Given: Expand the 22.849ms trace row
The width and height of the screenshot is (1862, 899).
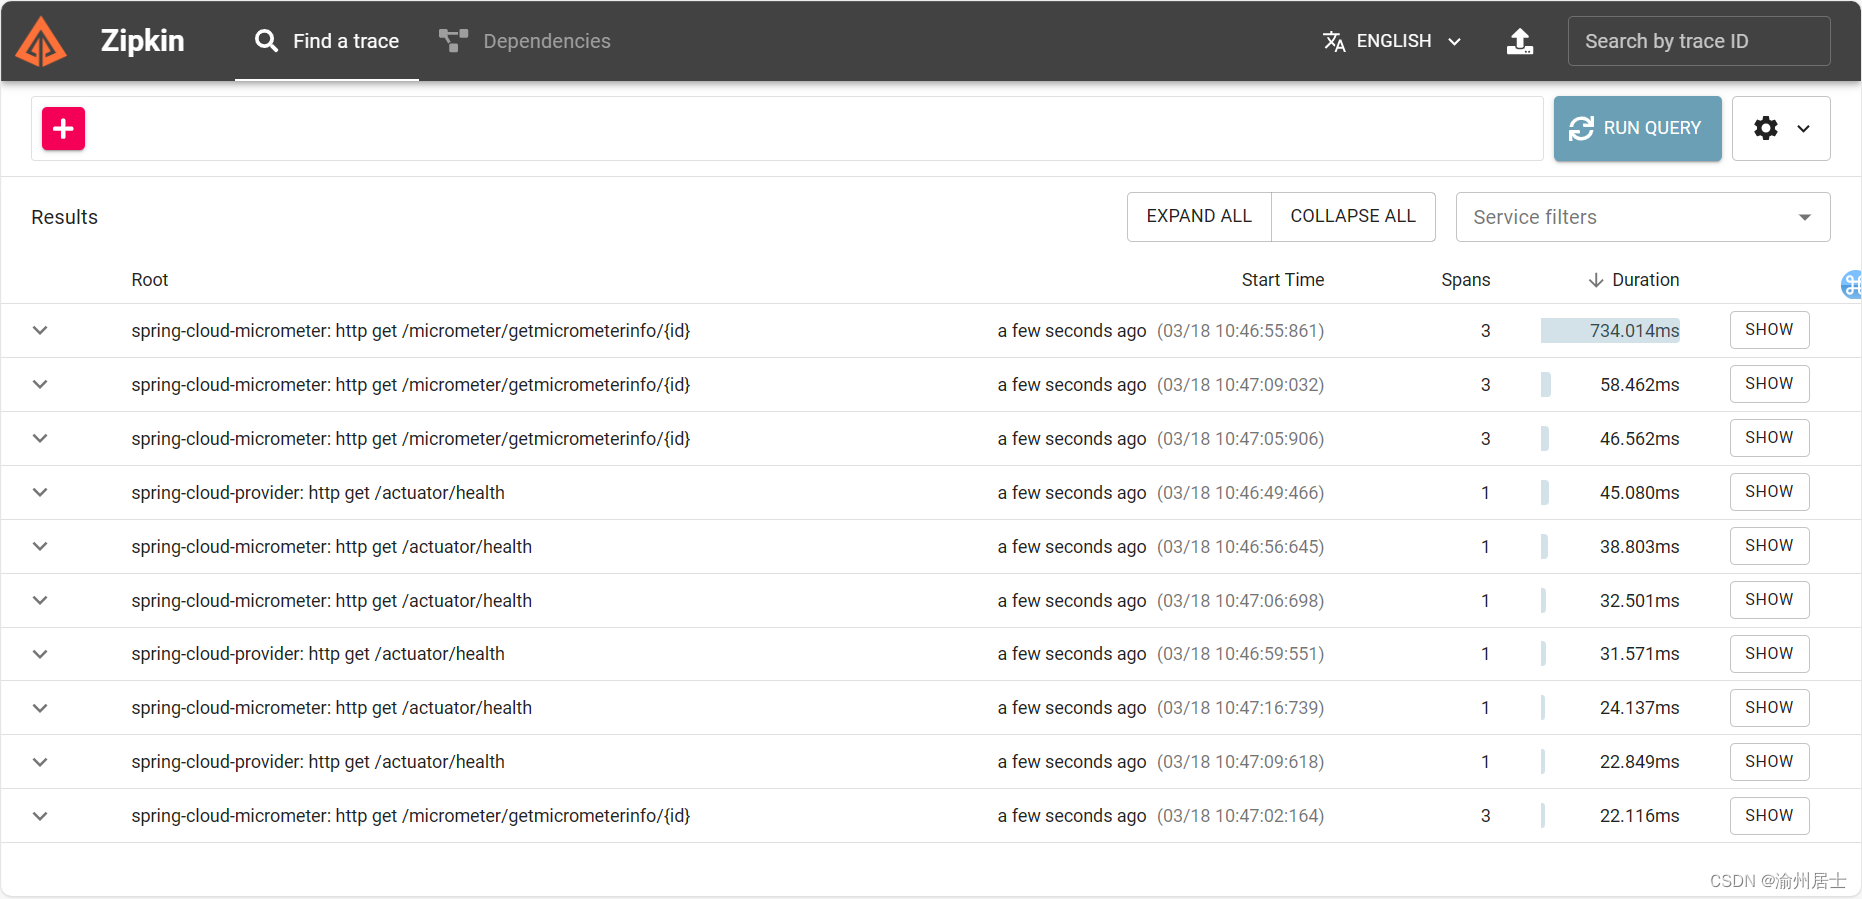Looking at the screenshot, I should (40, 762).
